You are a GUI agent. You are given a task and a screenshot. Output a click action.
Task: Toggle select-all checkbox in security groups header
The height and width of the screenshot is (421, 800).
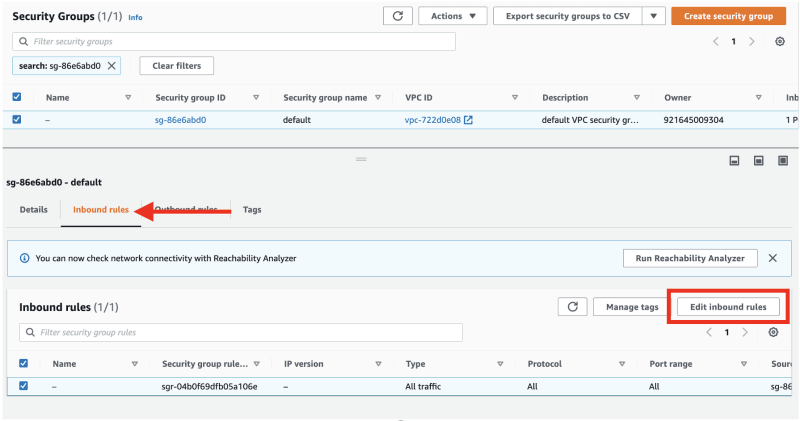[17, 97]
